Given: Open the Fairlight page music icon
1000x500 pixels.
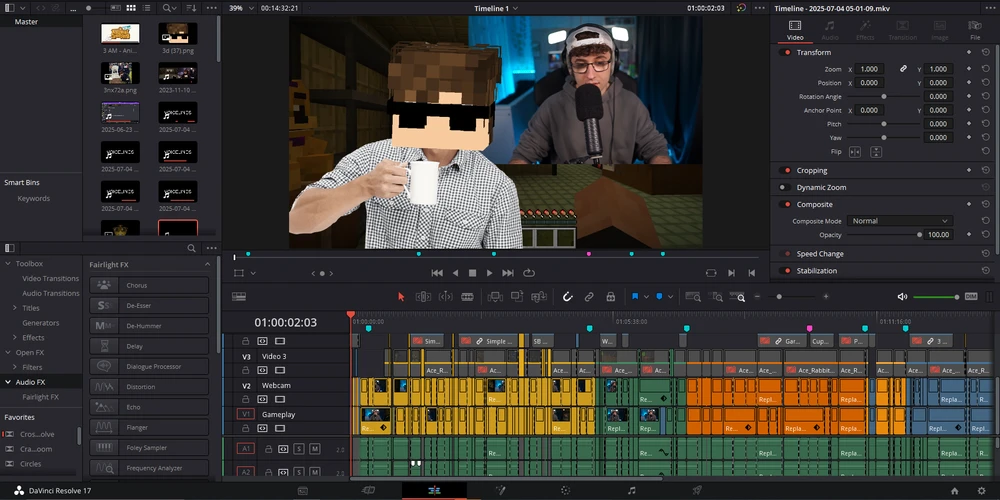Looking at the screenshot, I should [631, 490].
